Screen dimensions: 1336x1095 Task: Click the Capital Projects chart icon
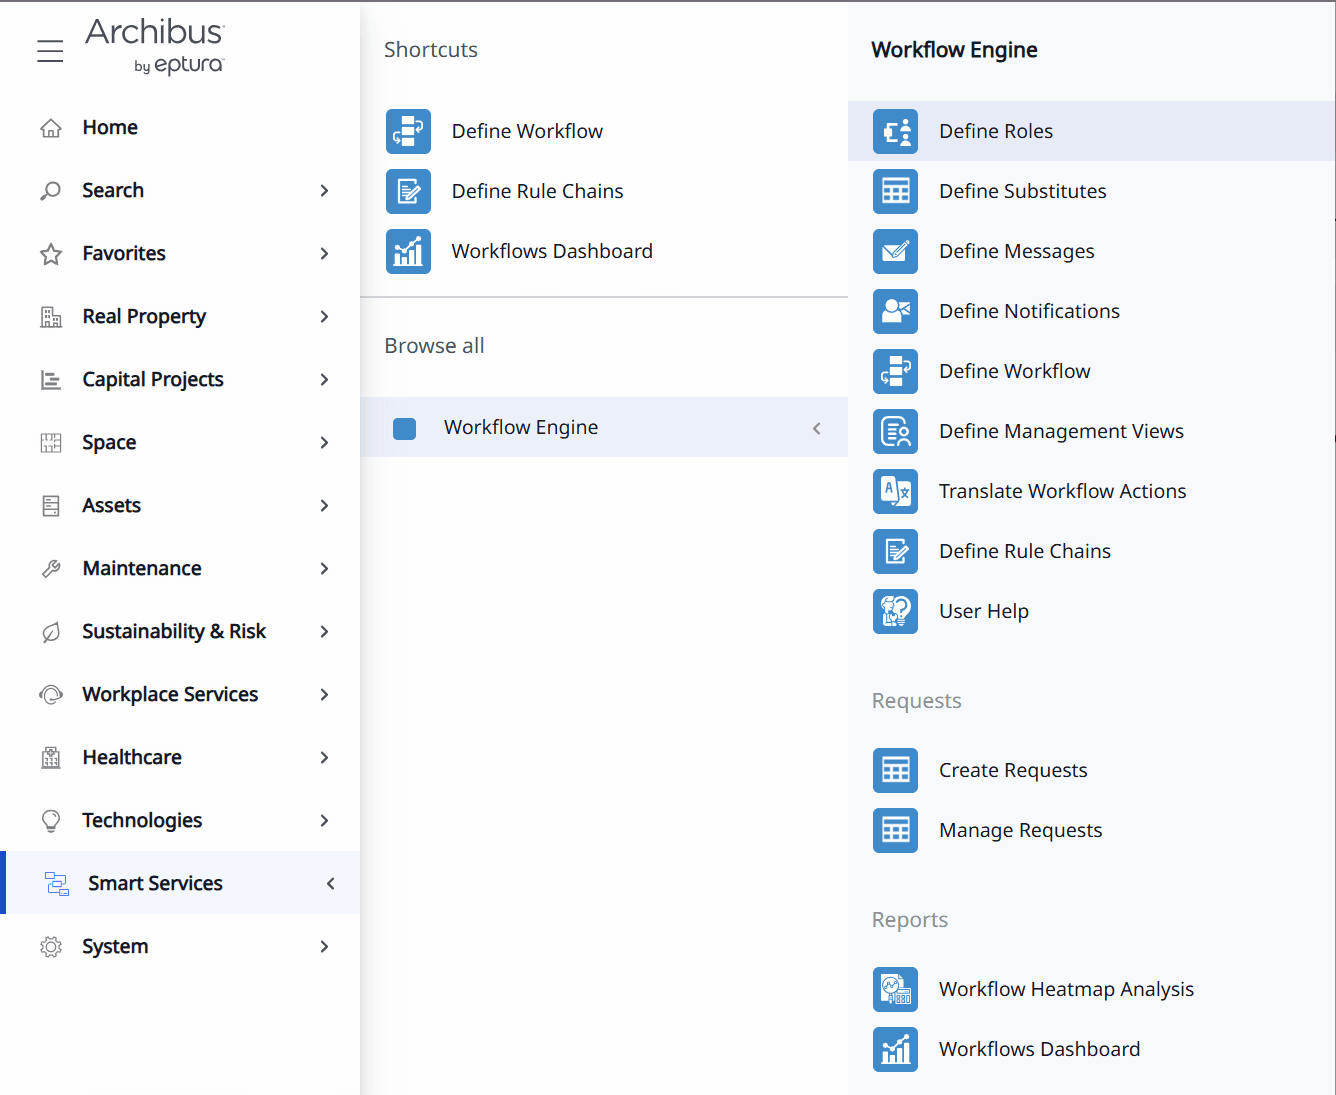(x=51, y=380)
